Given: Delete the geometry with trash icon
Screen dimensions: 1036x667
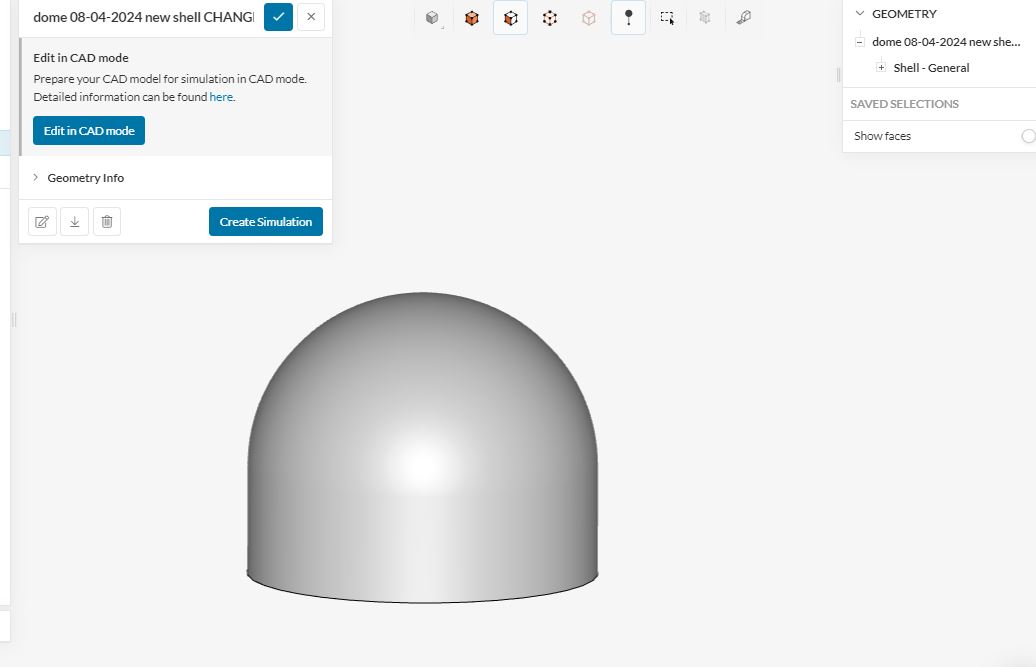Looking at the screenshot, I should click(107, 221).
